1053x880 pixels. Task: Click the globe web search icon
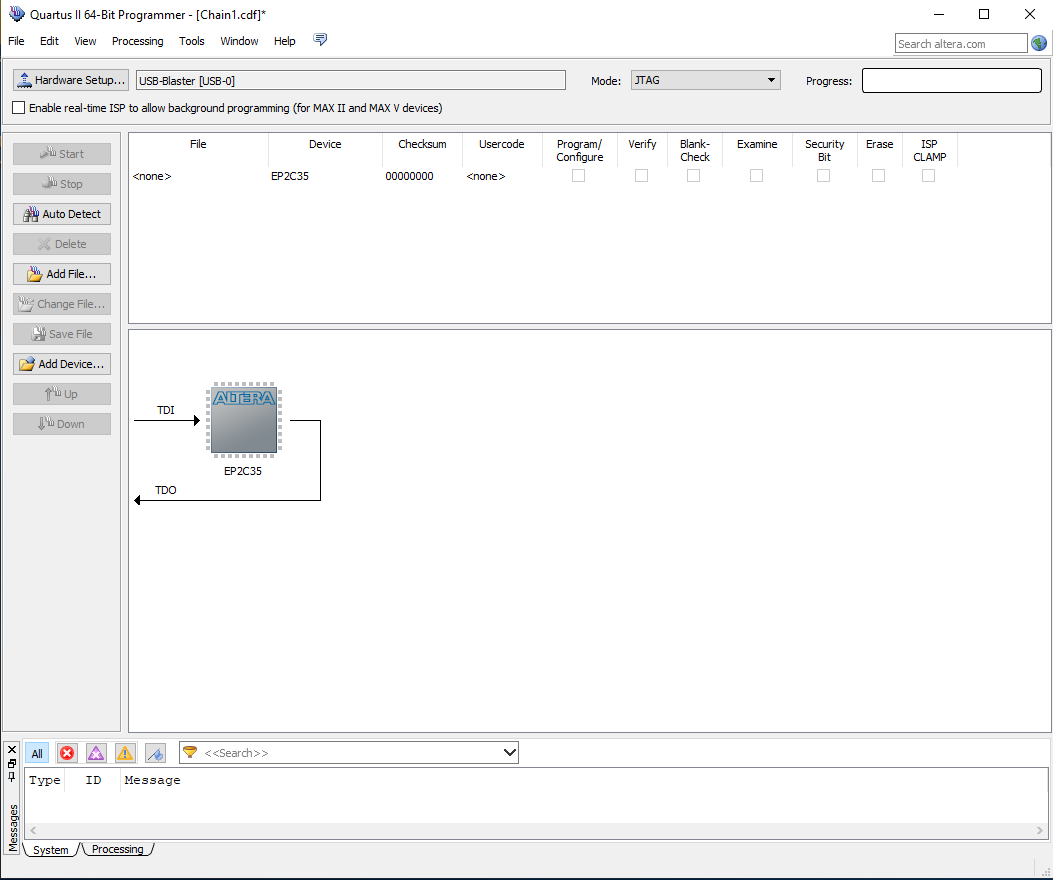pyautogui.click(x=1039, y=44)
